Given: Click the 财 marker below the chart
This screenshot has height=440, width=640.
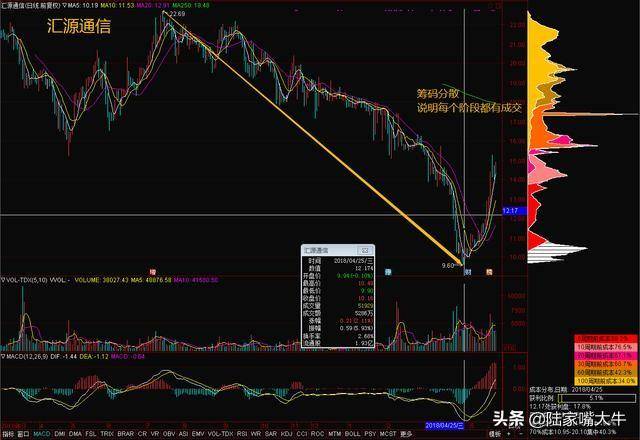Looking at the screenshot, I should 468,272.
